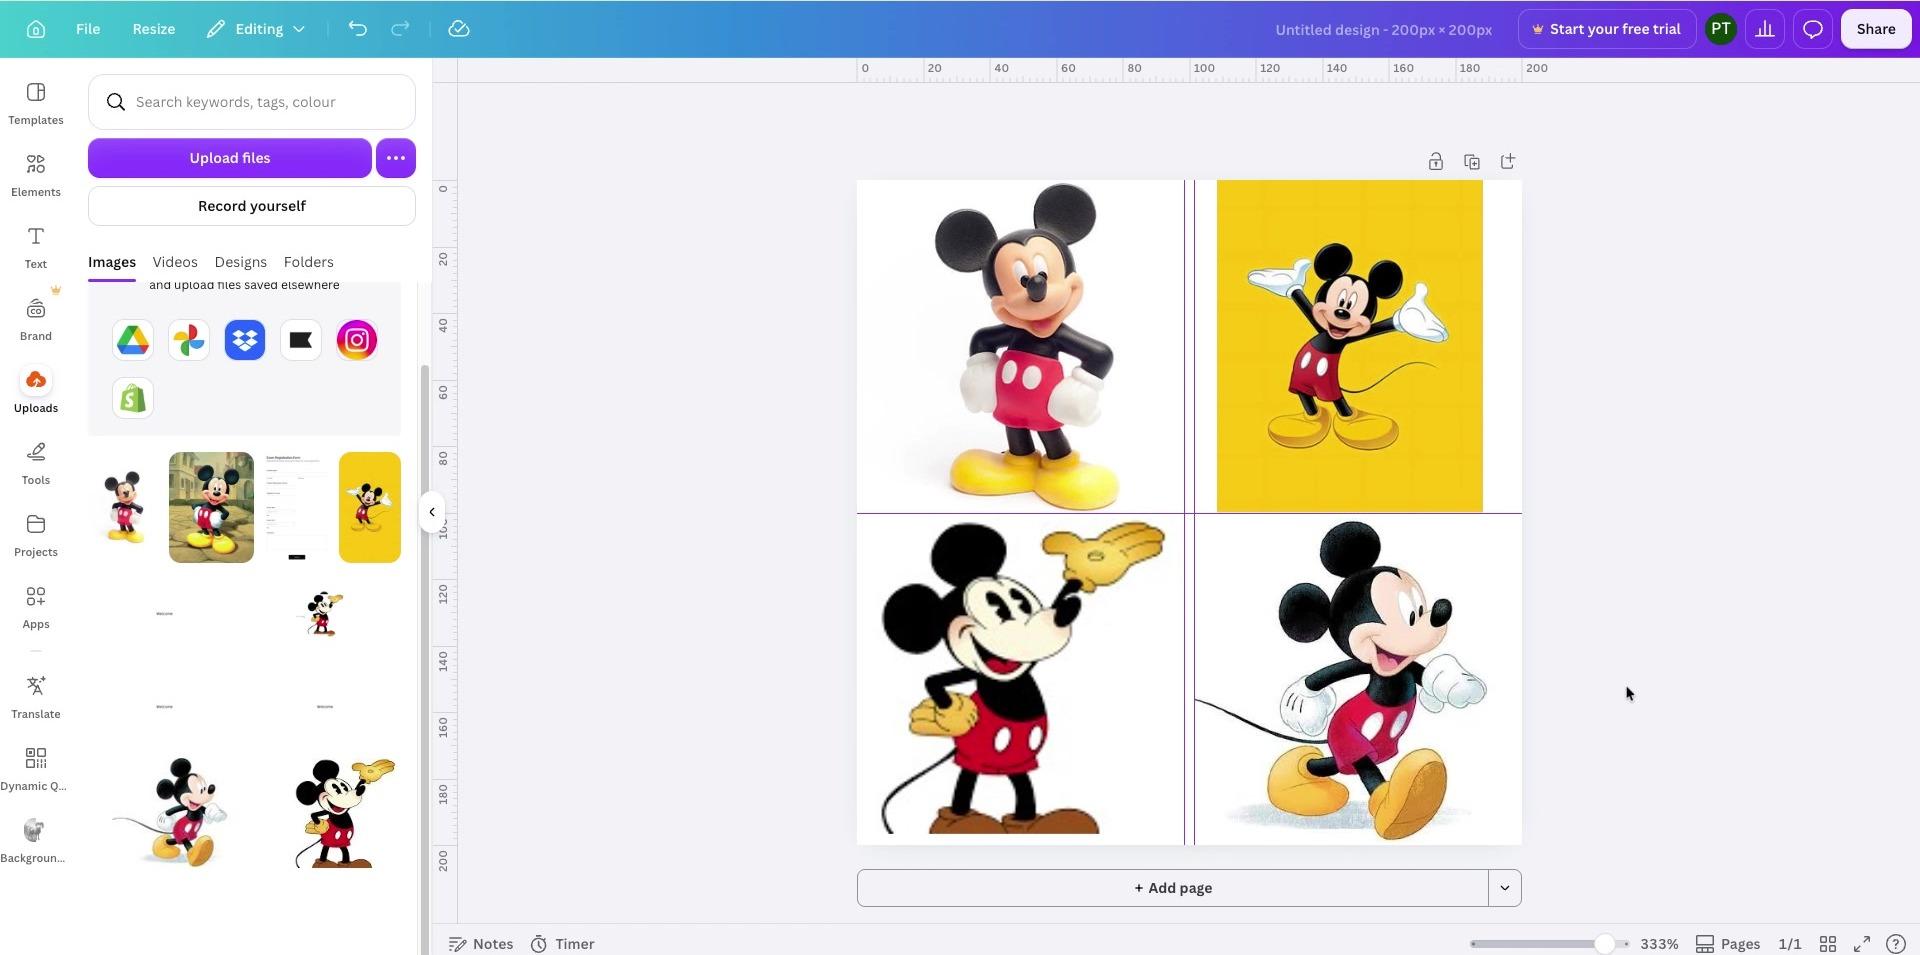Expand the Editing mode dropdown
This screenshot has width=1920, height=955.
[257, 29]
